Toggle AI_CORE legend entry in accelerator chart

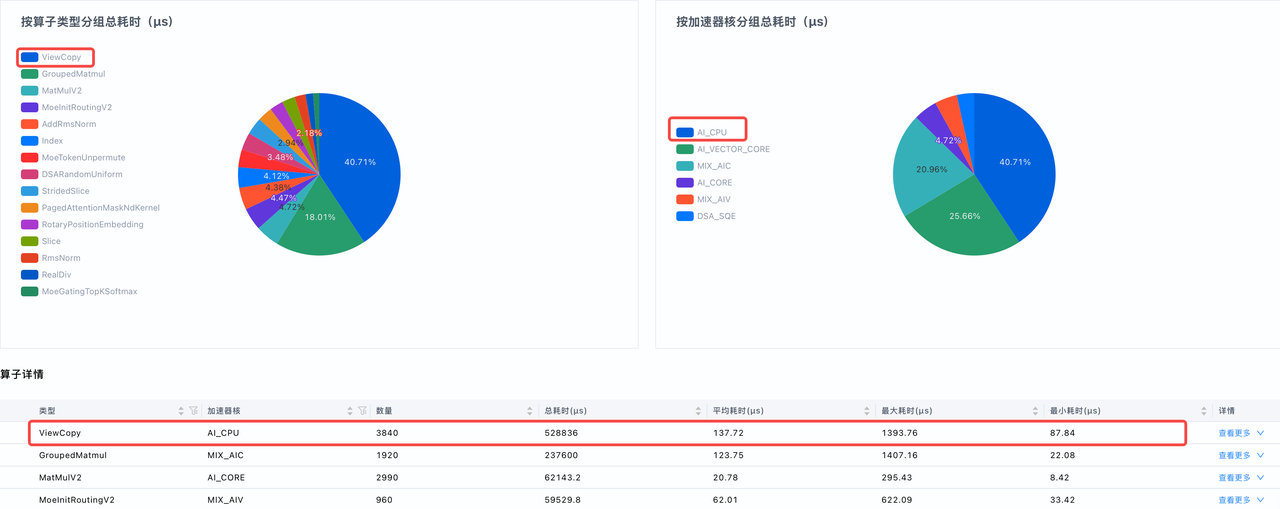[x=705, y=183]
